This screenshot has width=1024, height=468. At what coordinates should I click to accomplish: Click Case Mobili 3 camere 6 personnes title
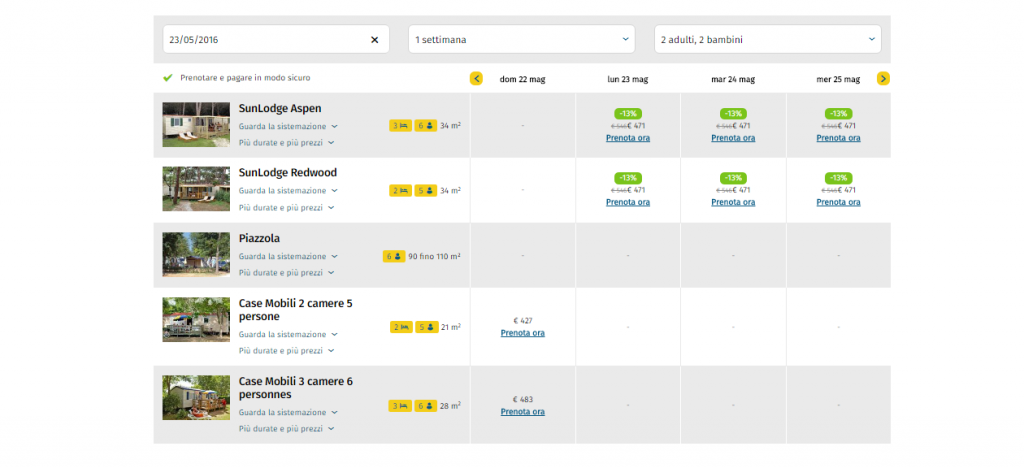pyautogui.click(x=296, y=388)
